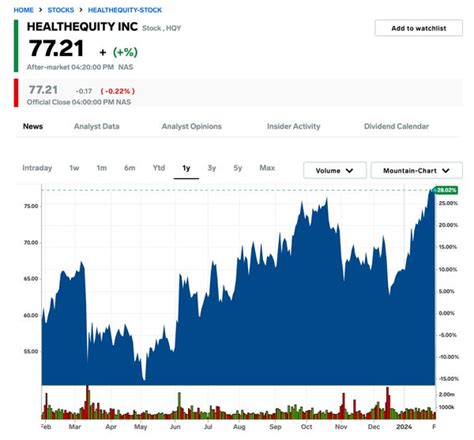Click the Jun date axis label
Screen dimensions: 474x440
point(175,427)
